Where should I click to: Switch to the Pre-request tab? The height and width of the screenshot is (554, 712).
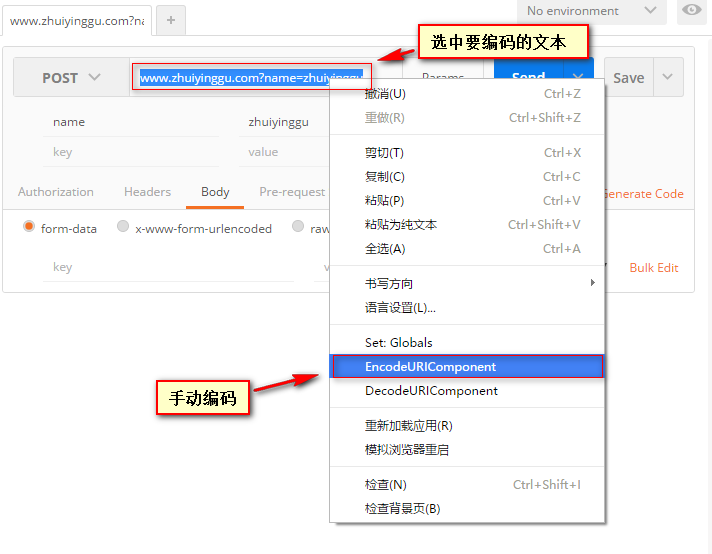coord(292,192)
